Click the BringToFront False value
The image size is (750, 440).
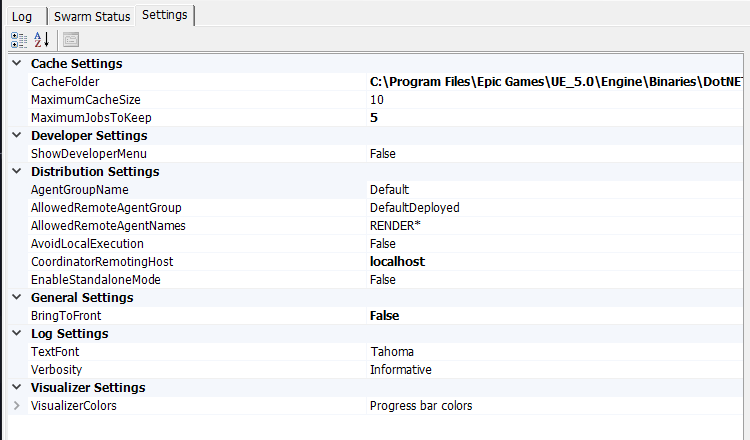pyautogui.click(x=384, y=316)
